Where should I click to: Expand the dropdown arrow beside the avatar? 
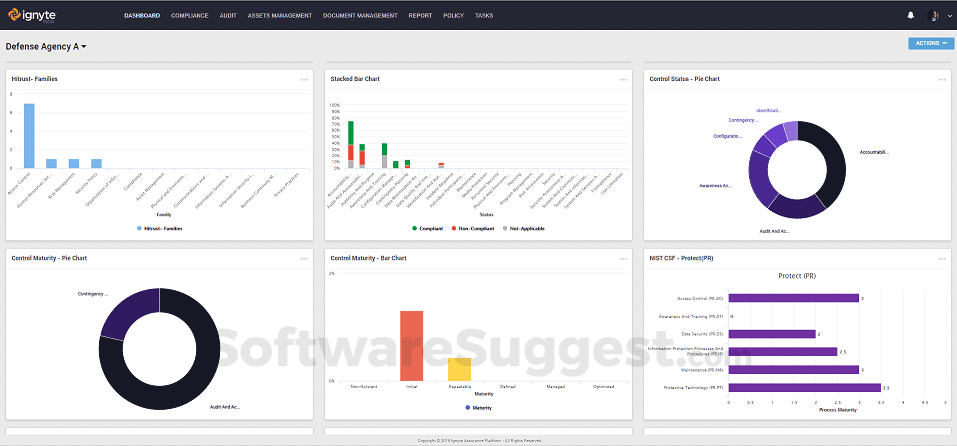tap(950, 16)
